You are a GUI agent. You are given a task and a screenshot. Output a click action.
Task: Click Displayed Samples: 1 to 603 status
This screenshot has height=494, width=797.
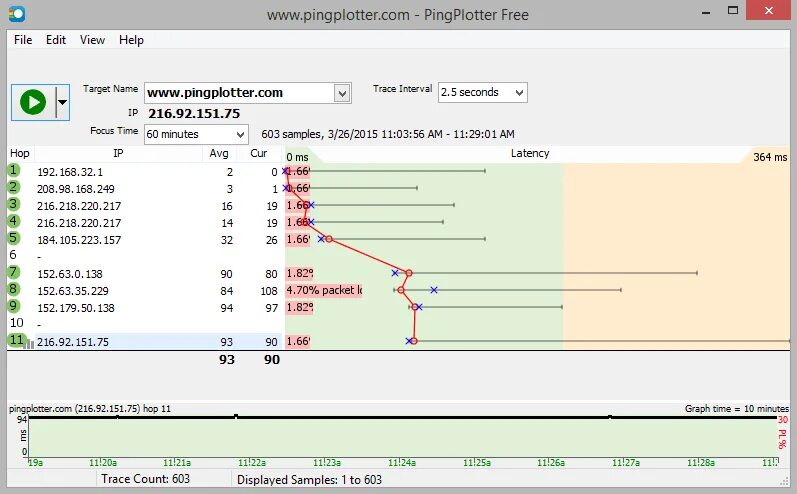click(x=309, y=479)
